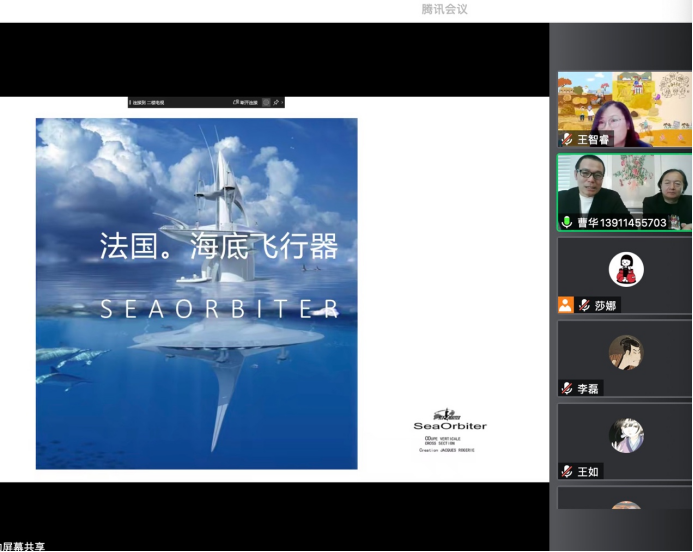Click grey square button in shared-screen mini toolbar
Viewport: 693px width, 552px height.
266,103
